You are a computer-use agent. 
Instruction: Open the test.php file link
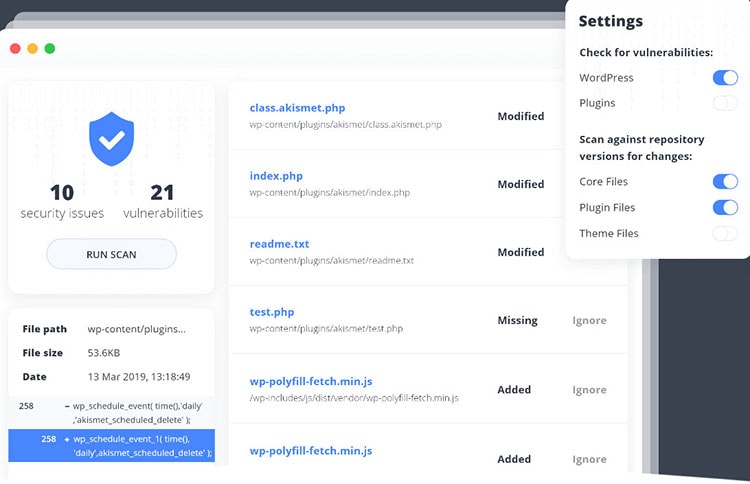[272, 312]
